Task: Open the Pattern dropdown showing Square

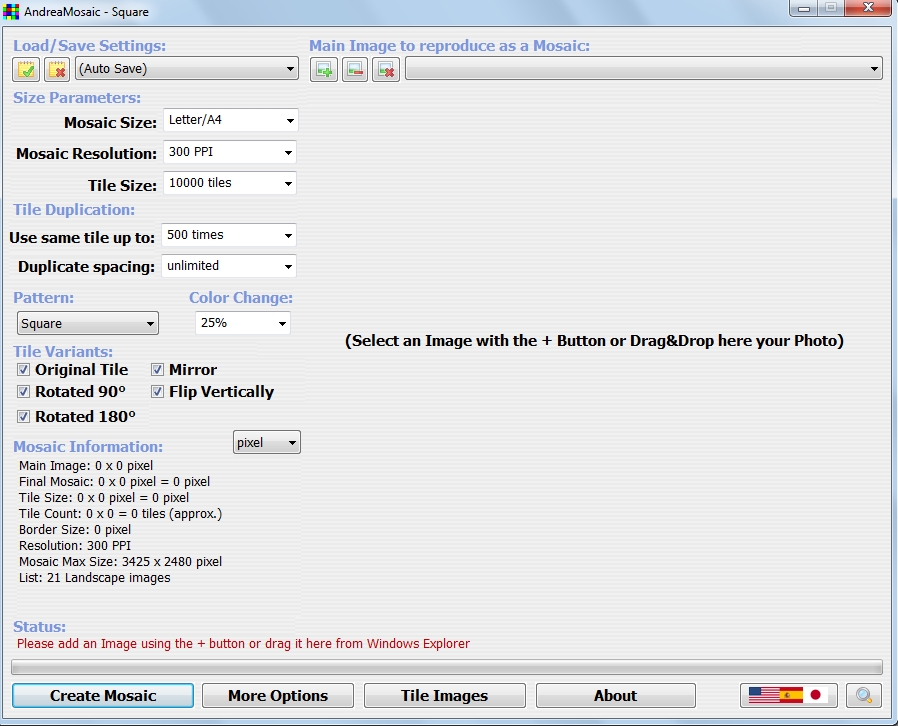Action: (88, 323)
